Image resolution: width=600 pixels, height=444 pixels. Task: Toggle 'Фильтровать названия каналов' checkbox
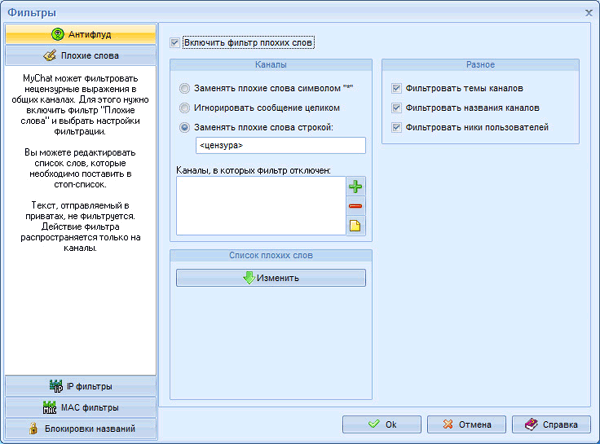pyautogui.click(x=396, y=108)
